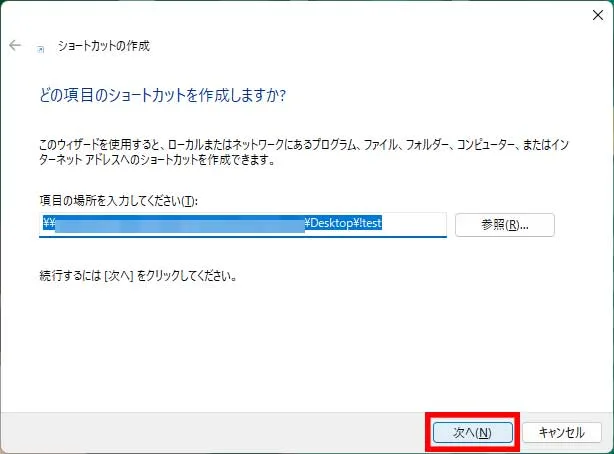This screenshot has width=614, height=454.
Task: Click the leading ¥¥ of the path
Action: click(x=48, y=225)
